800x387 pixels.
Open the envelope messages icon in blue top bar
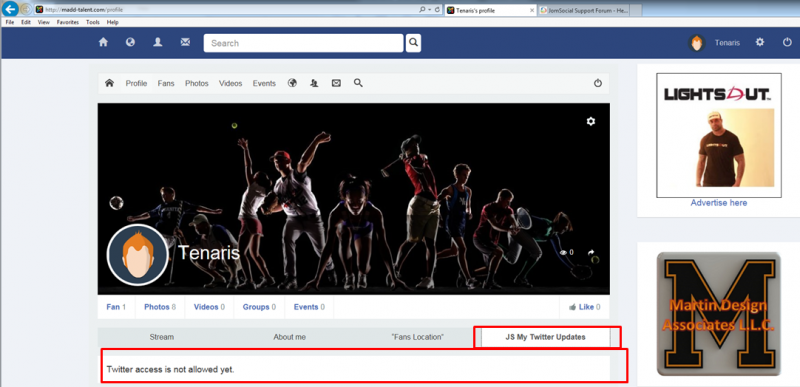[185, 43]
